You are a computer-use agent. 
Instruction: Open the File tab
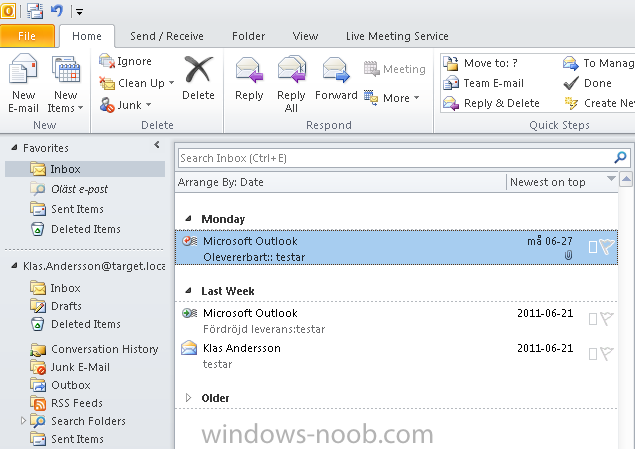[27, 36]
